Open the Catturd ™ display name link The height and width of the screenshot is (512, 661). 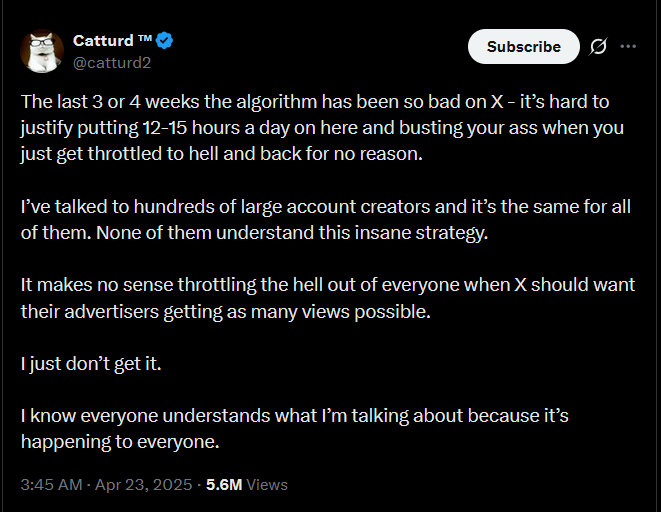coord(112,41)
